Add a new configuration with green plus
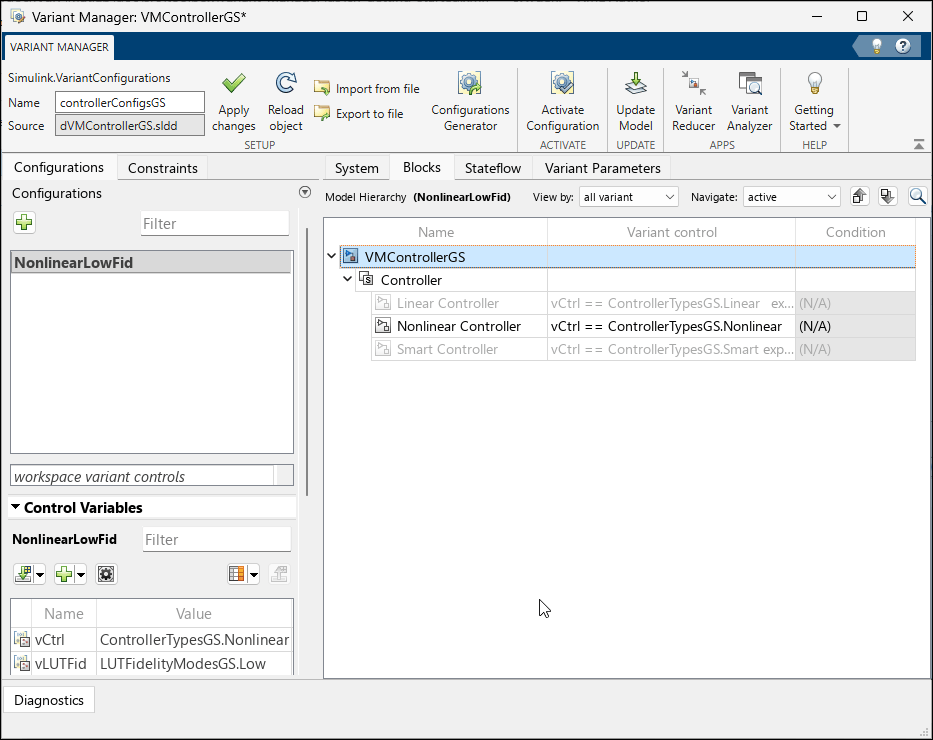933x740 pixels. click(x=24, y=222)
